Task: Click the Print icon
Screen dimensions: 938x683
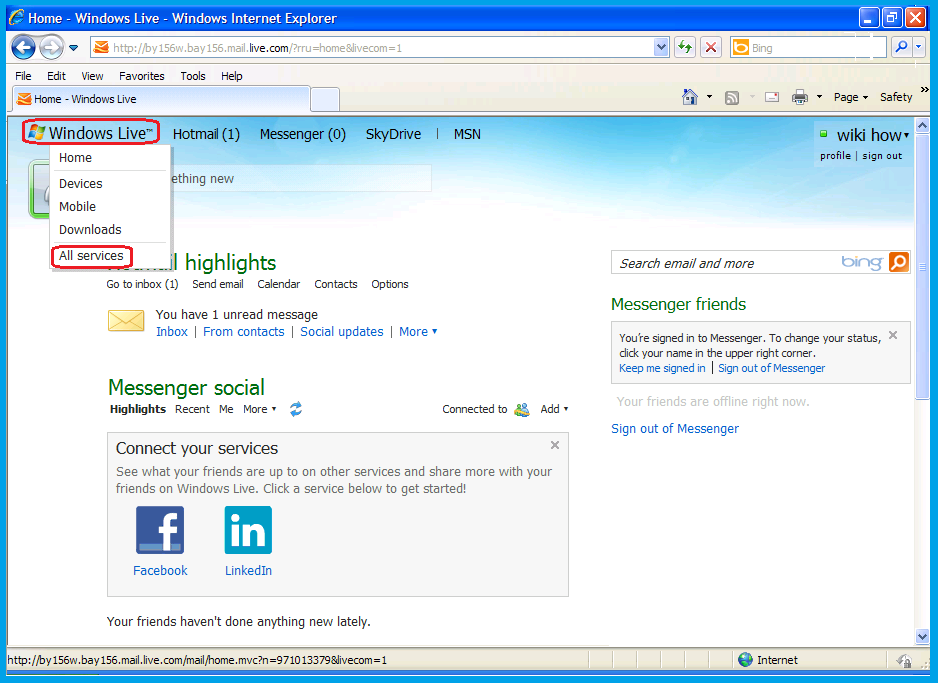Action: tap(800, 97)
